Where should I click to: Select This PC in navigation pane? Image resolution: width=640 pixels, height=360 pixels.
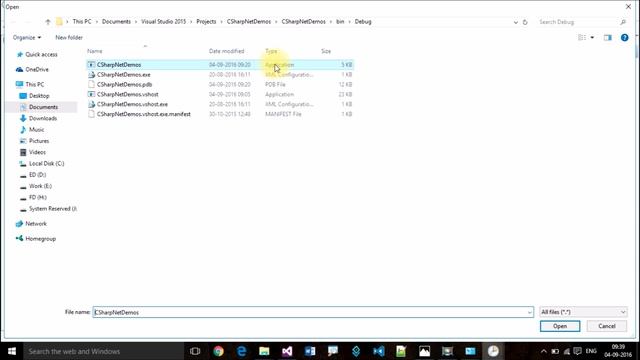coord(35,84)
